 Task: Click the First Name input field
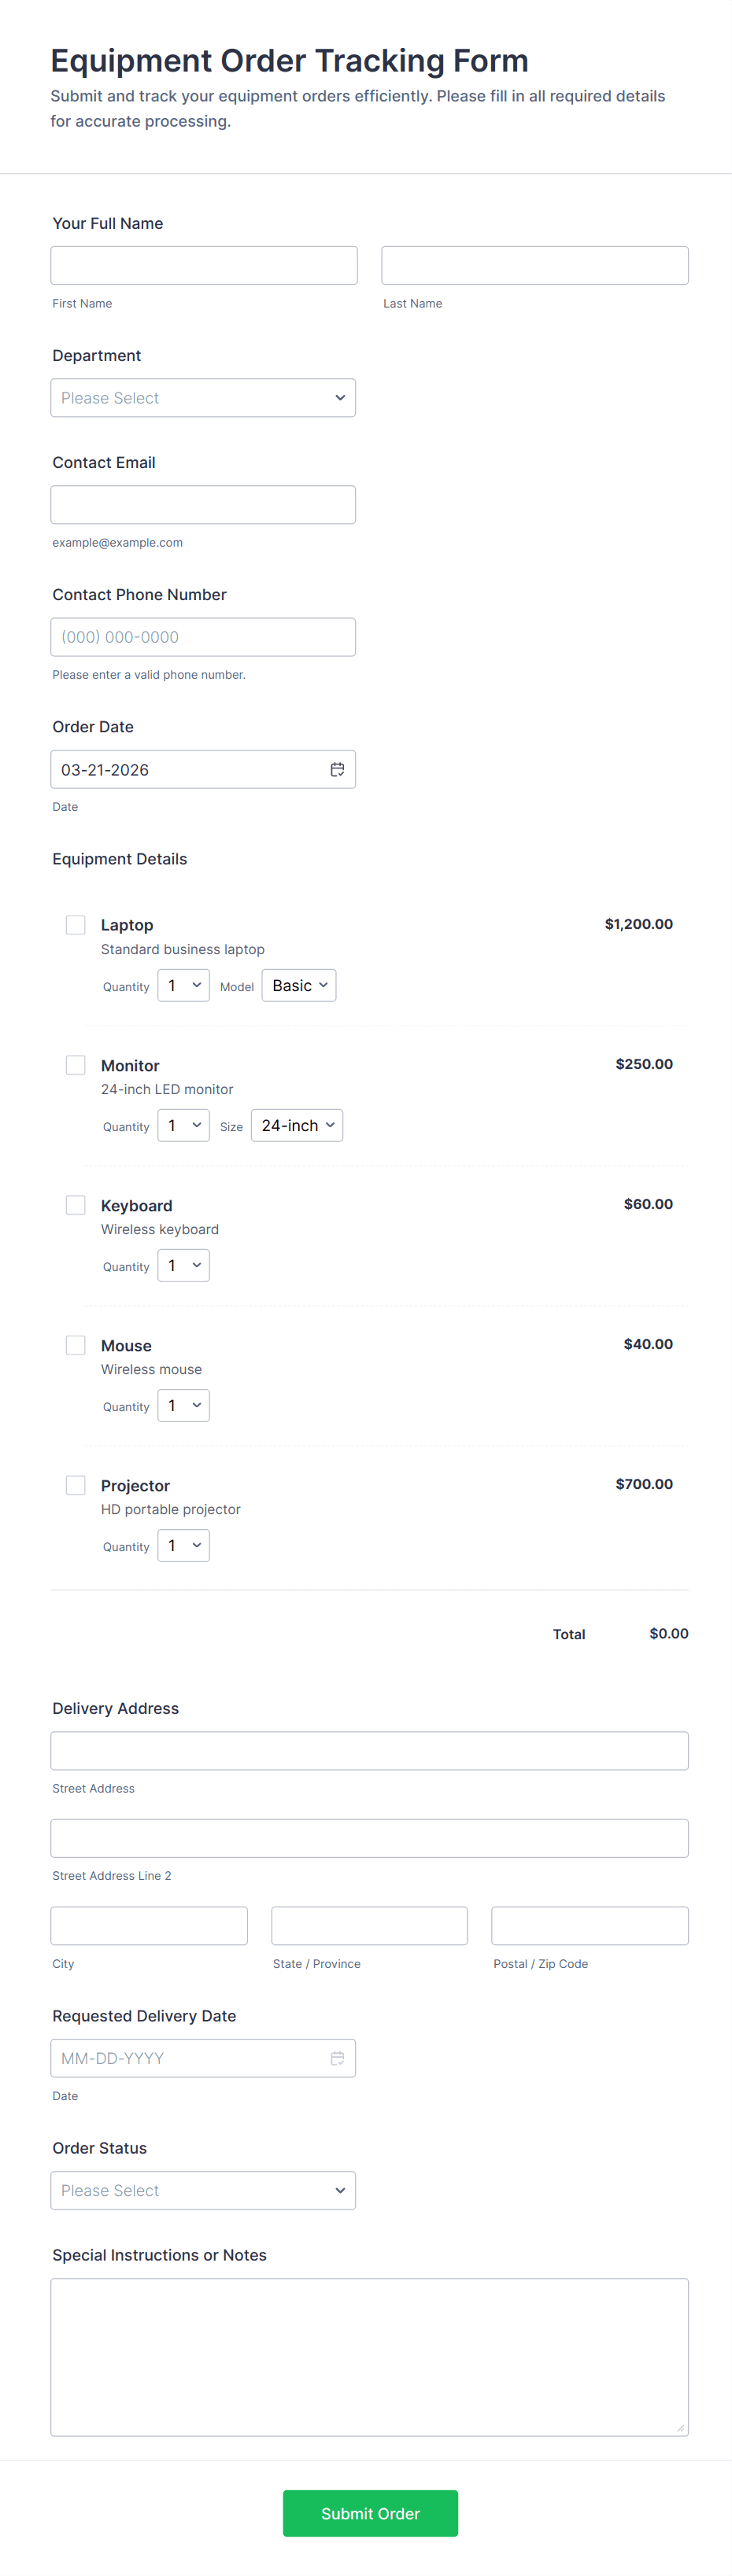pos(204,266)
